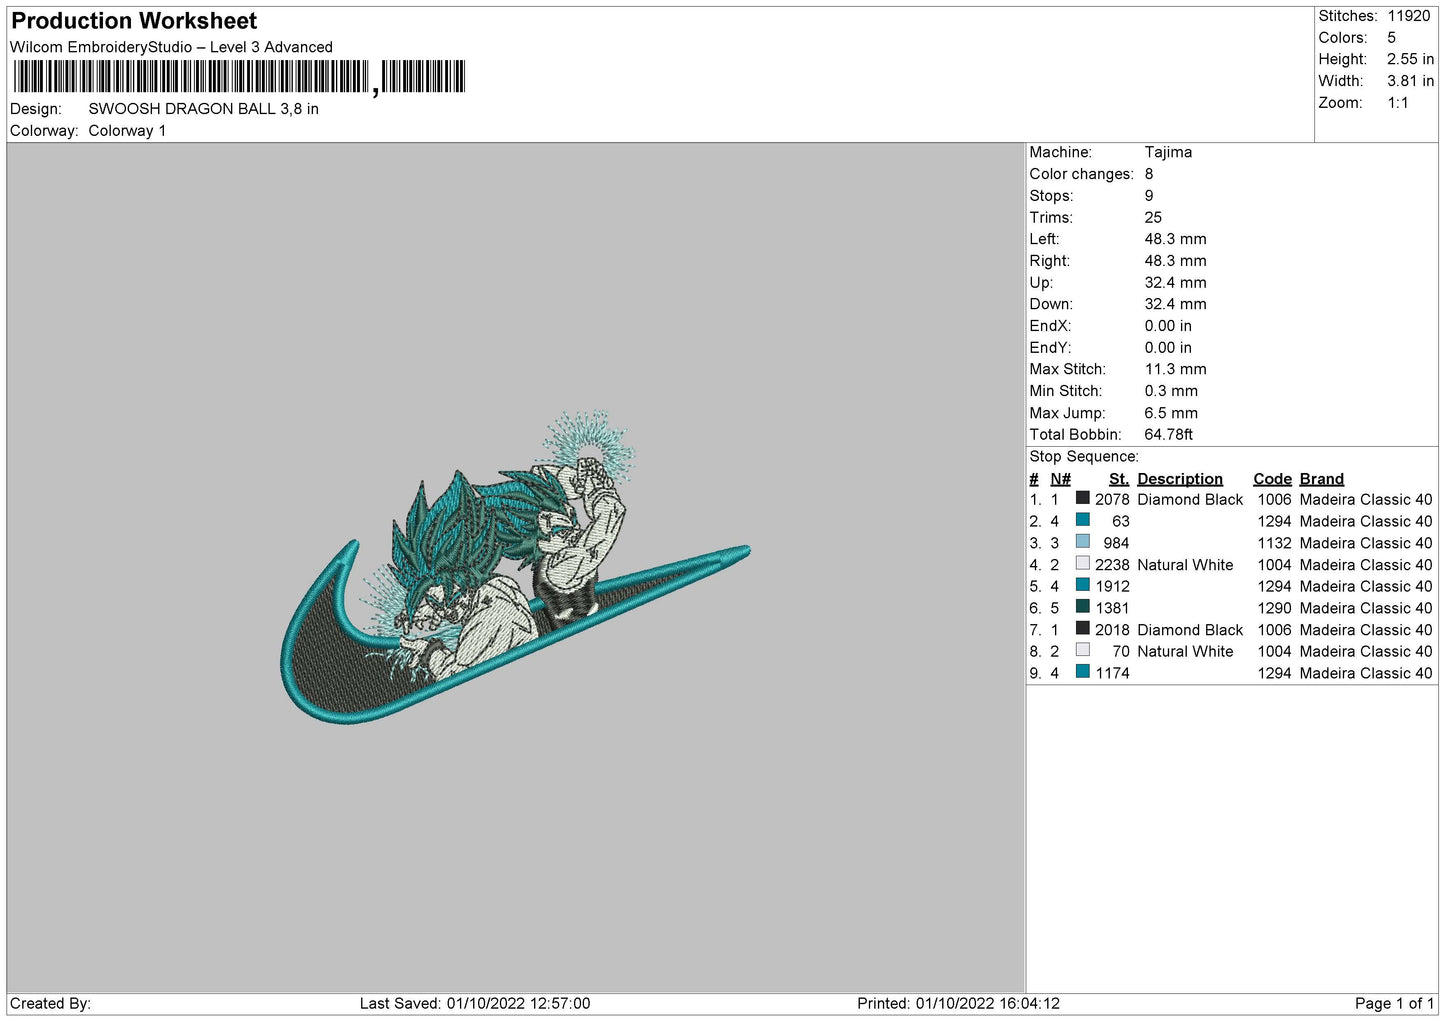Select the Natural White swatch in stop 8
This screenshot has height=1021, width=1445.
(x=1082, y=651)
